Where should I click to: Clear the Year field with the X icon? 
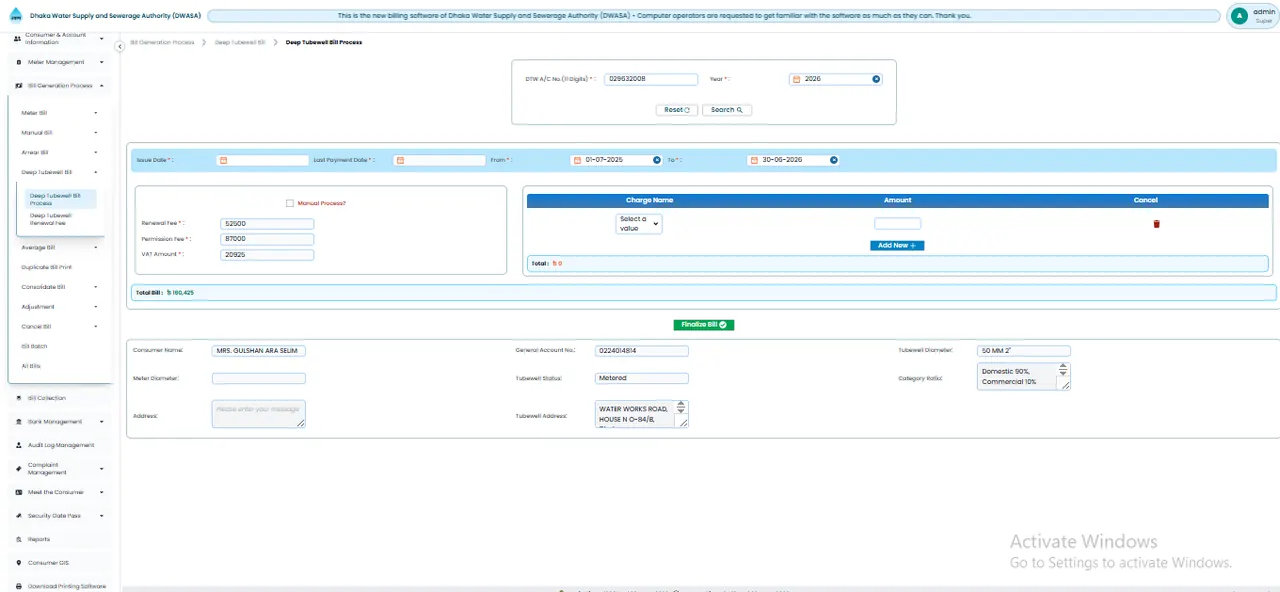tap(876, 79)
